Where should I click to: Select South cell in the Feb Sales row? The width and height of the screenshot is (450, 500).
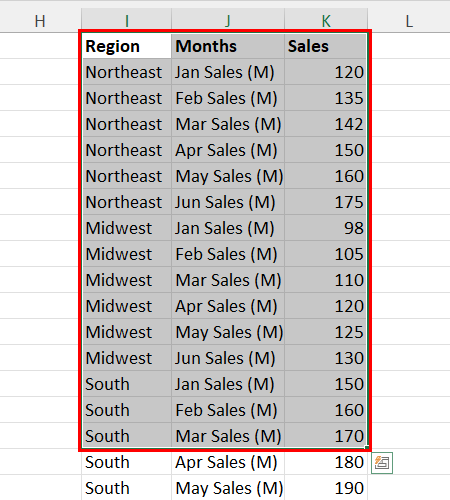[x=127, y=410]
